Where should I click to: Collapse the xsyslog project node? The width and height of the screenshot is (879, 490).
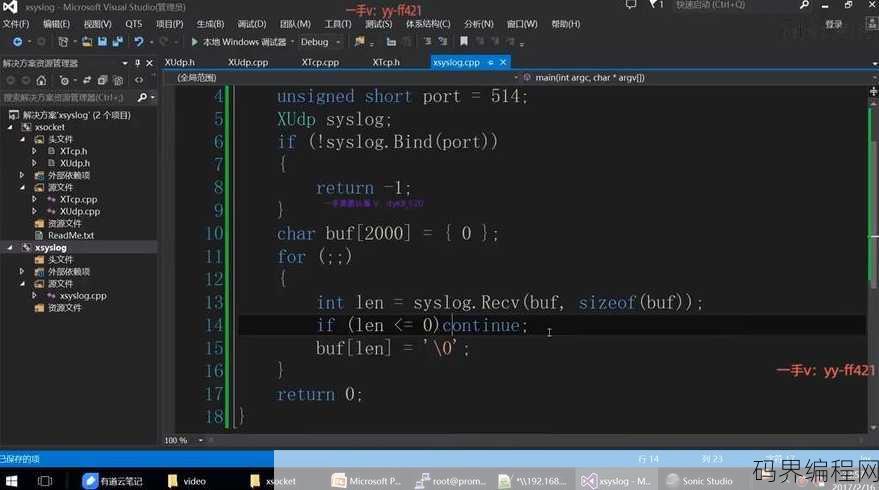pos(10,247)
